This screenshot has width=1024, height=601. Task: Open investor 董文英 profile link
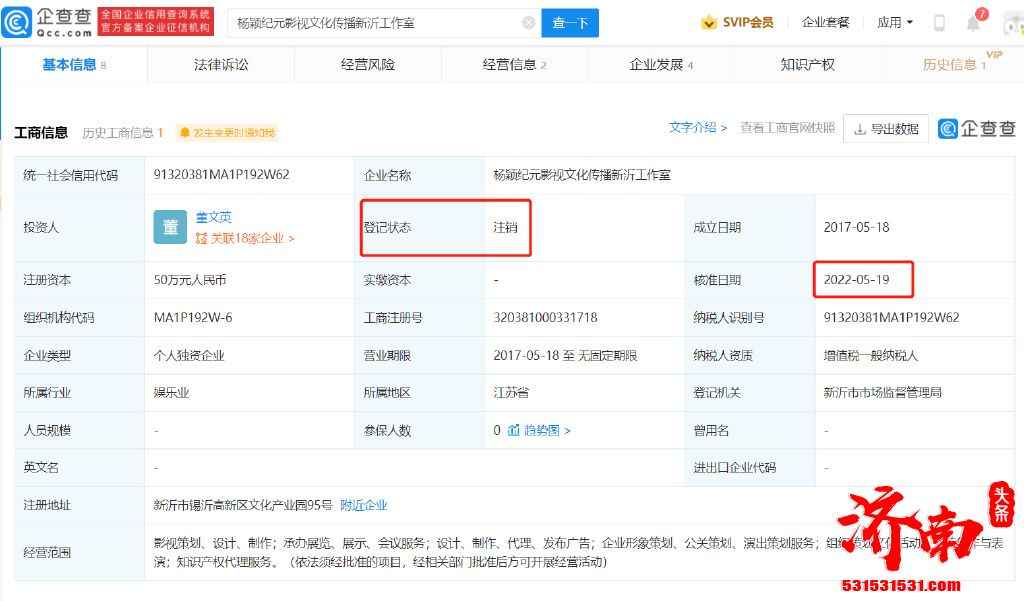tap(213, 217)
